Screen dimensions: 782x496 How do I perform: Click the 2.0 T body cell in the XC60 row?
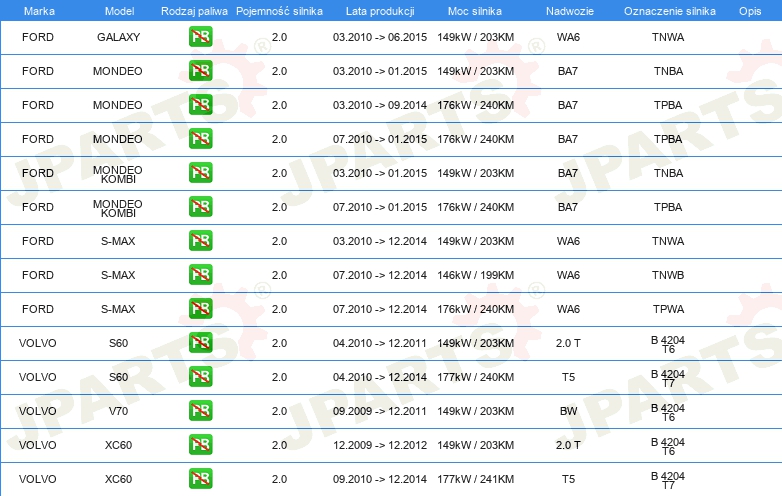point(568,445)
